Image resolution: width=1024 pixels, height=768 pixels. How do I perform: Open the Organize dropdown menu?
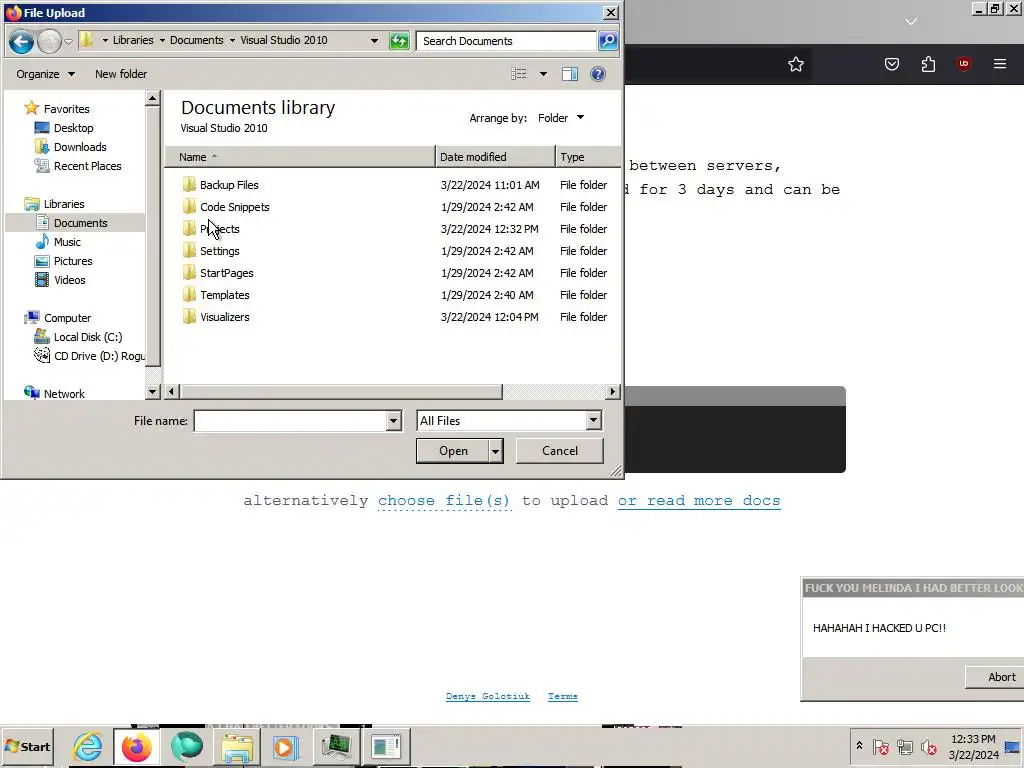click(45, 74)
